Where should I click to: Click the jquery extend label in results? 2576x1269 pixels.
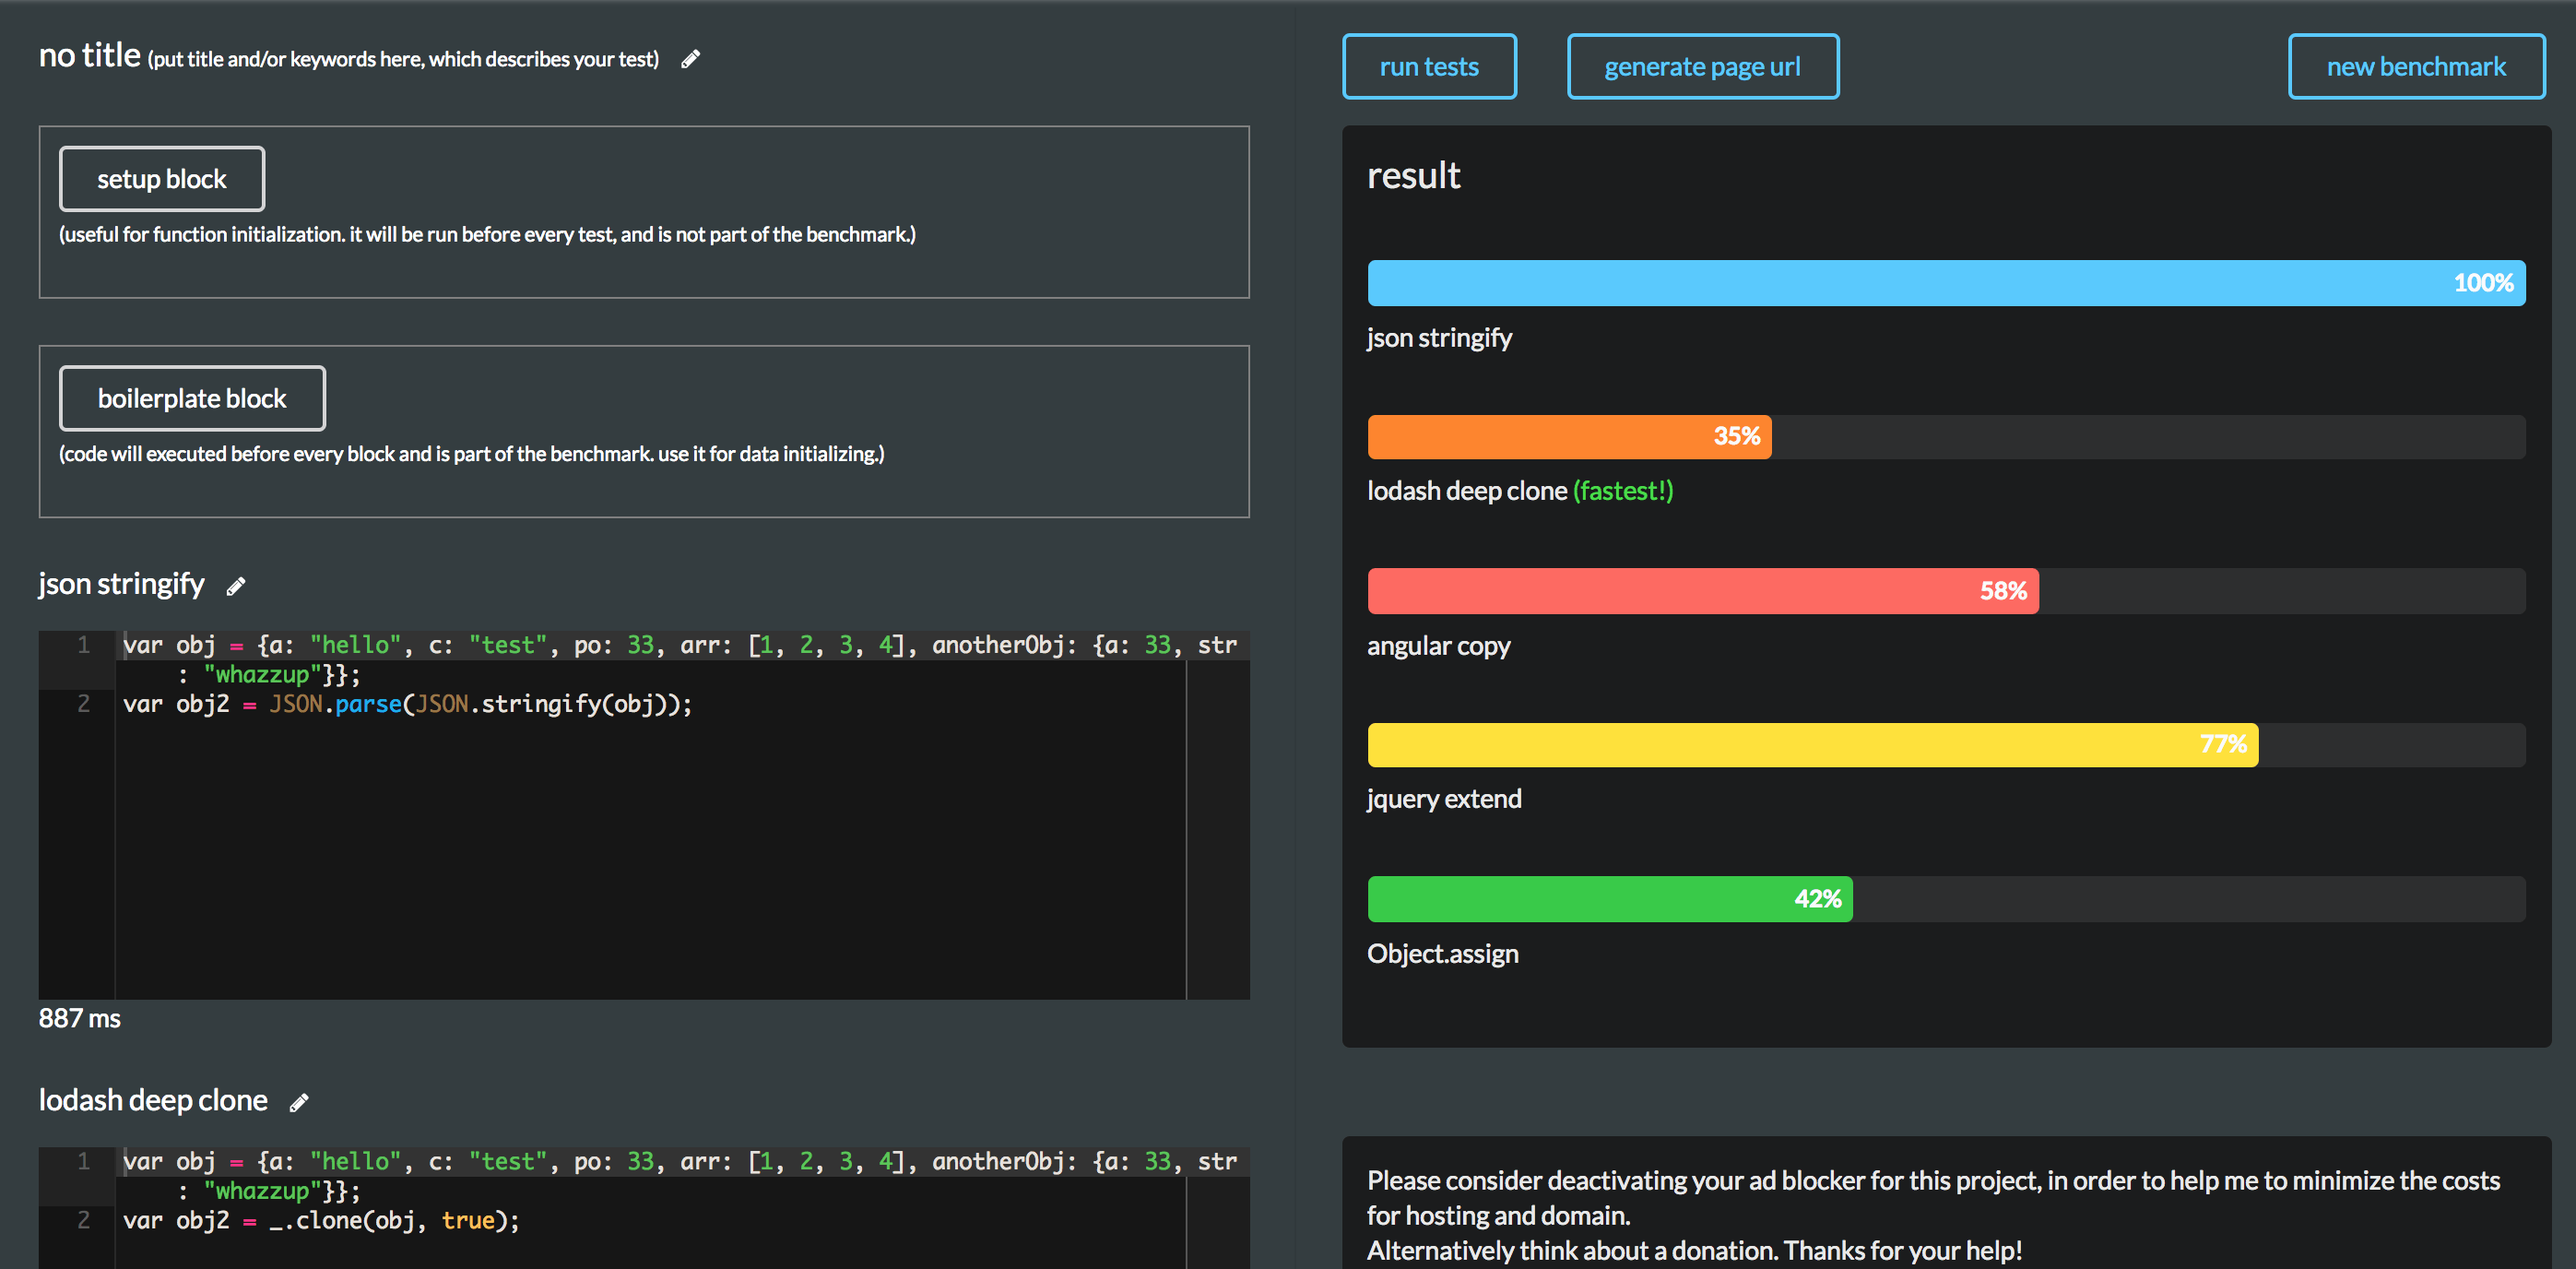(1442, 797)
